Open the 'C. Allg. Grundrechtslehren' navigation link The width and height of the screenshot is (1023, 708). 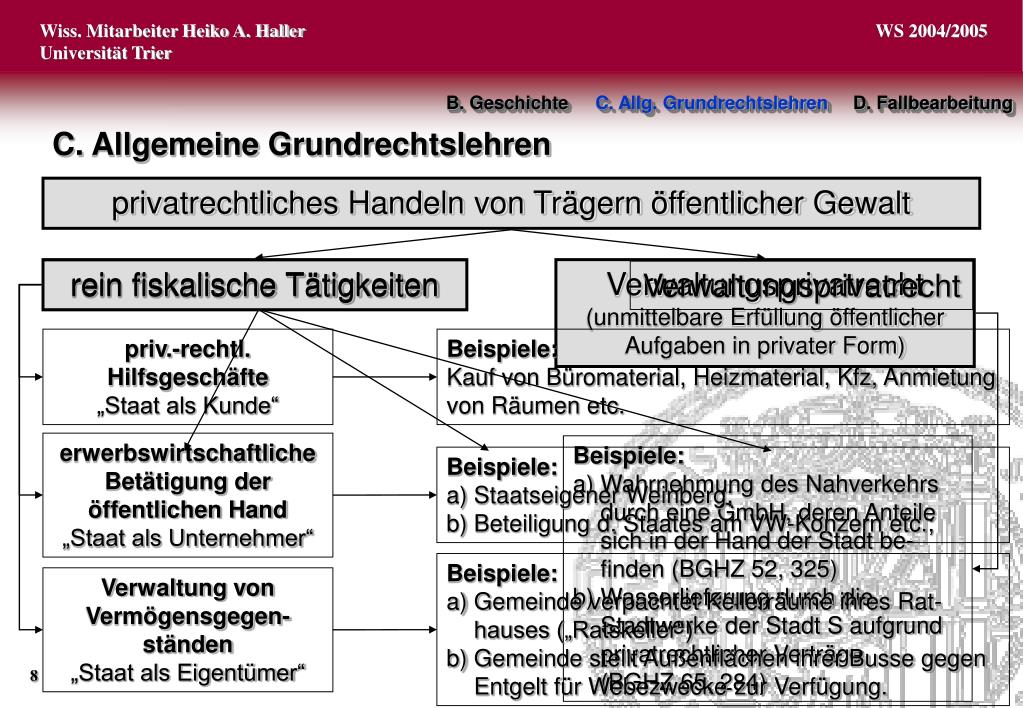[711, 103]
